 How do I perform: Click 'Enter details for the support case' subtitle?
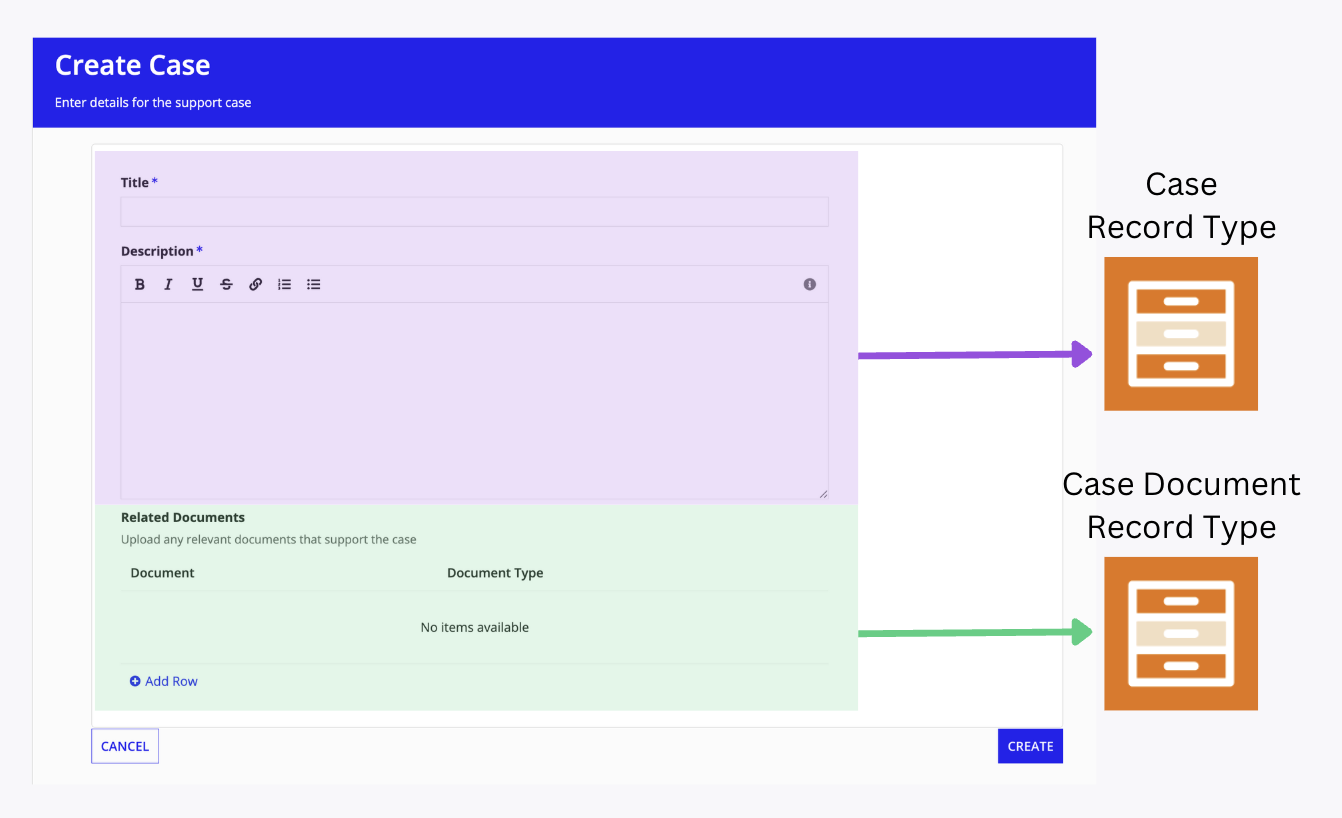pyautogui.click(x=153, y=103)
